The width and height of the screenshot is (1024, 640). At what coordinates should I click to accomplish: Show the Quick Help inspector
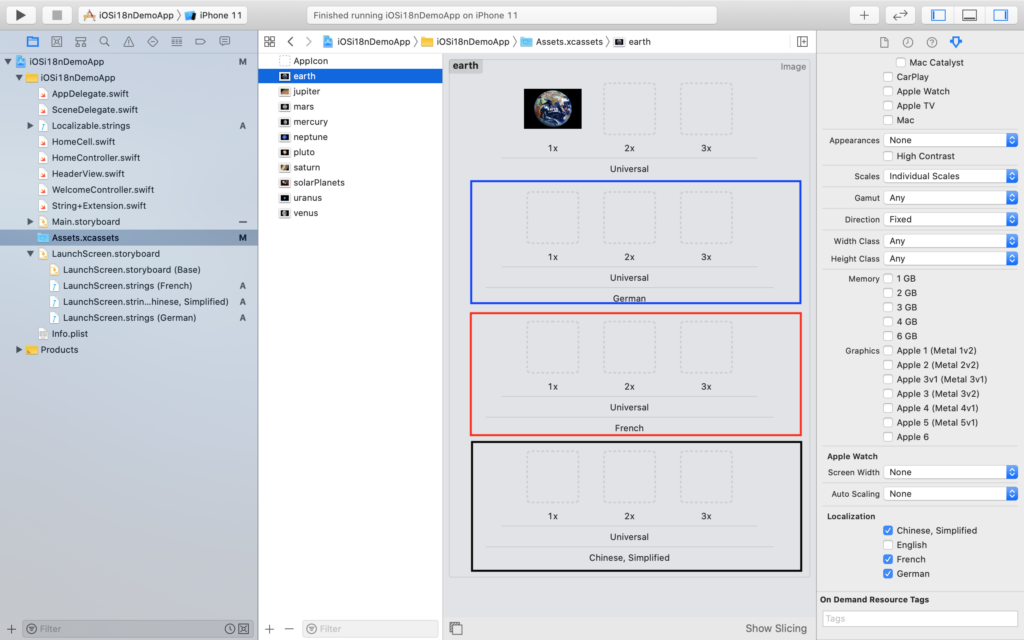932,42
